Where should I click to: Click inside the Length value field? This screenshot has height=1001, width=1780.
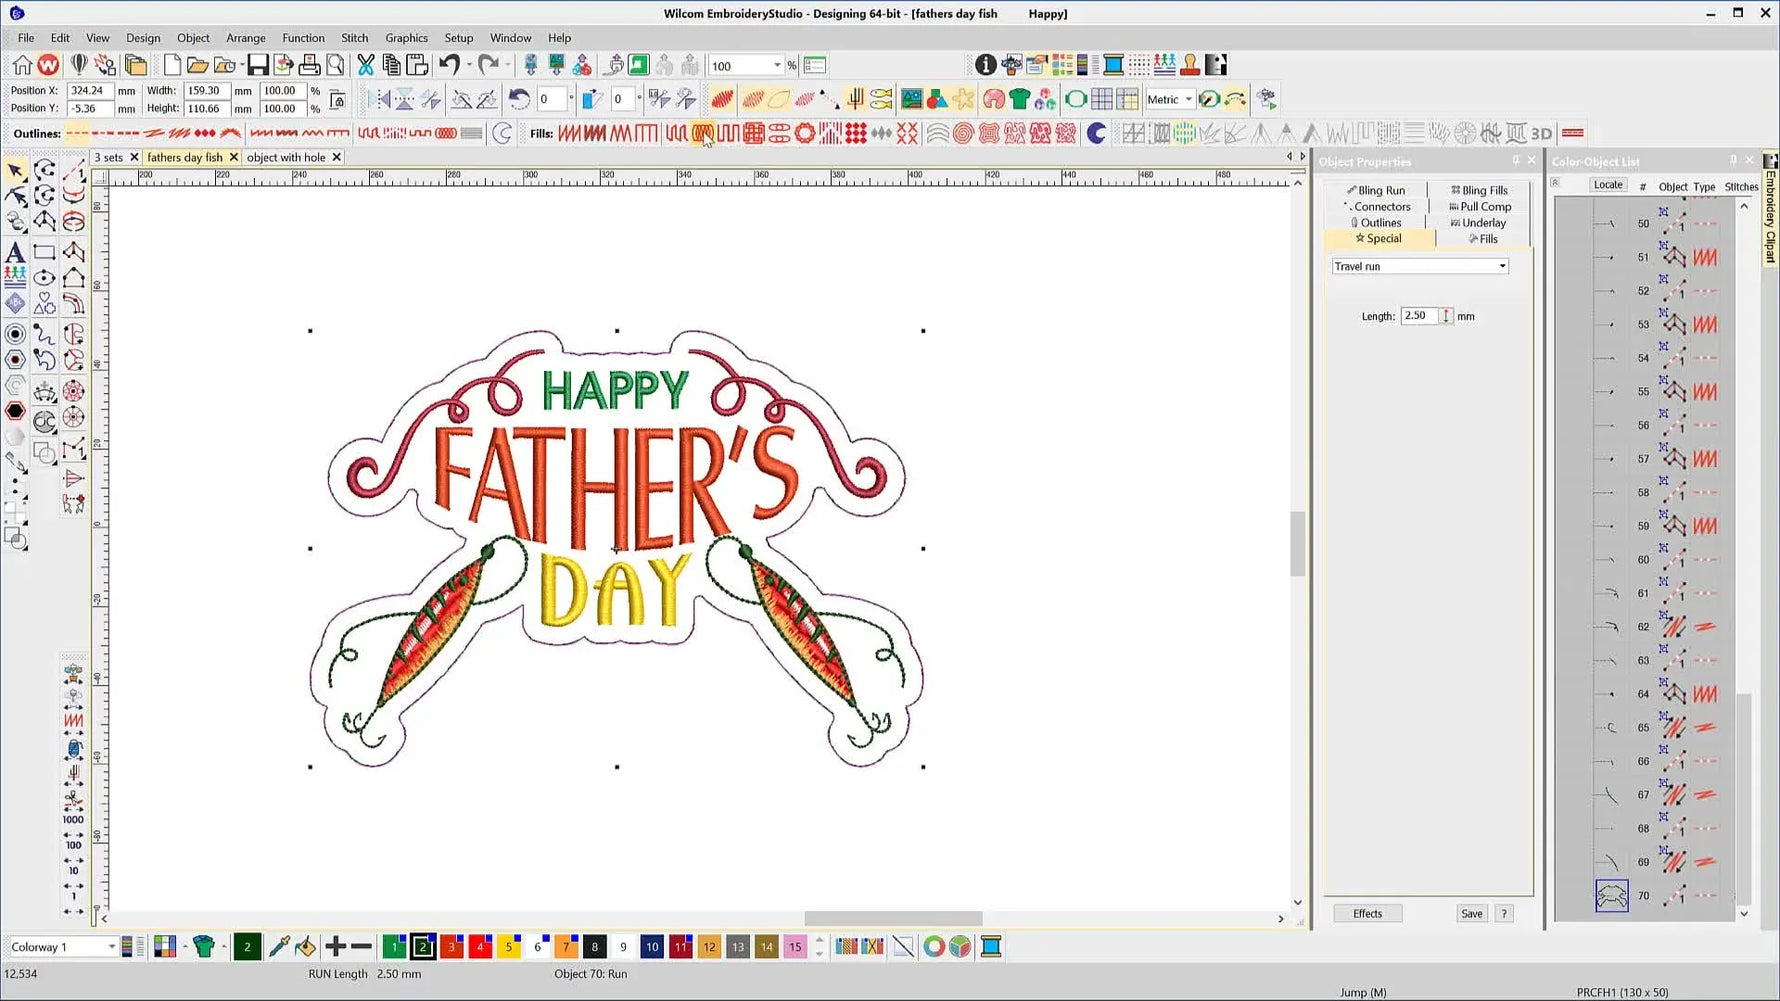pyautogui.click(x=1420, y=316)
